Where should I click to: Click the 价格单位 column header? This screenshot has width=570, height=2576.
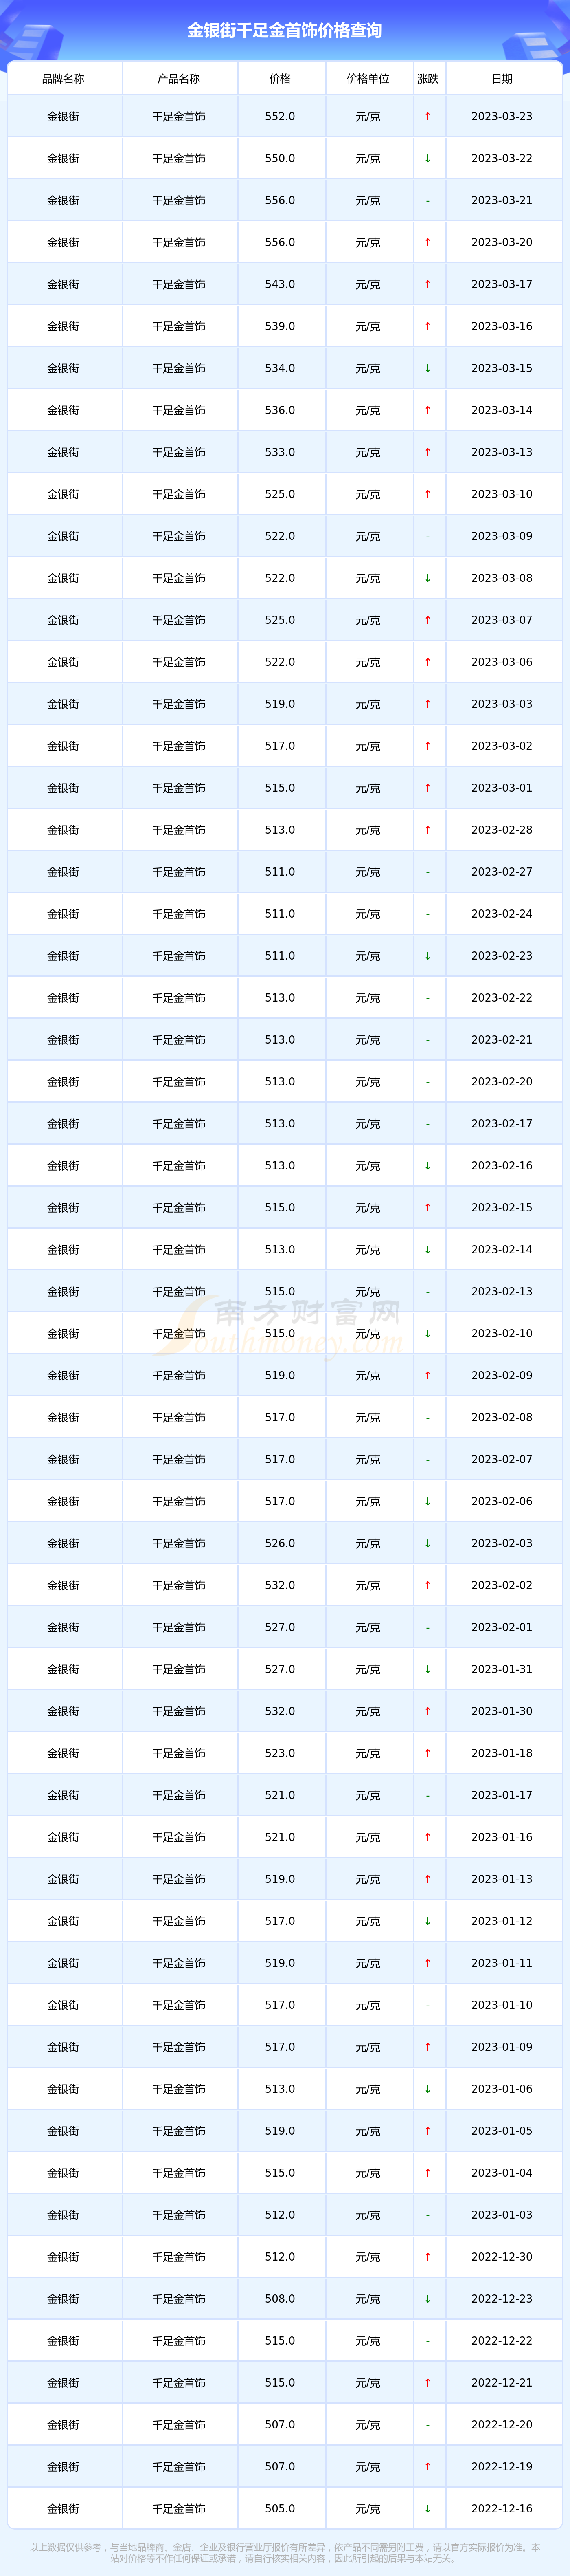tap(368, 79)
